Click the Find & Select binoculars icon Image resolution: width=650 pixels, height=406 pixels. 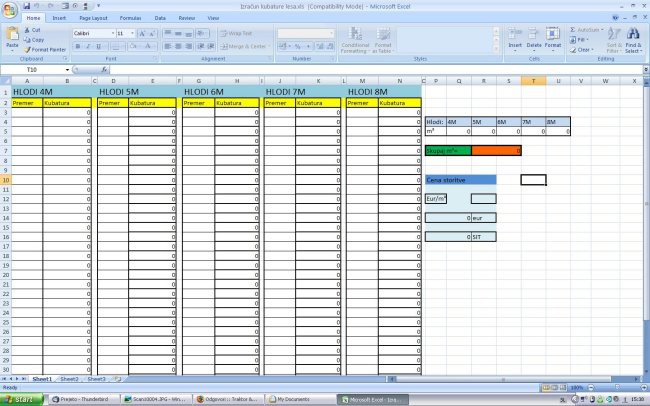[x=633, y=38]
